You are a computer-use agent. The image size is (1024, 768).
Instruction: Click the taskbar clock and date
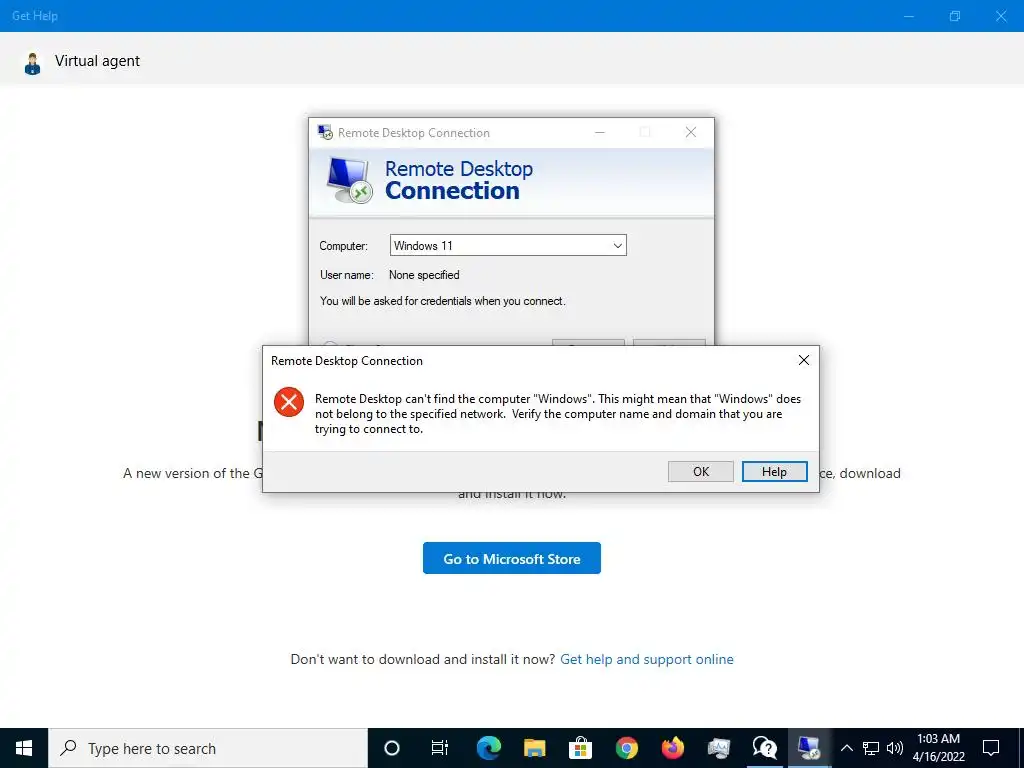point(938,748)
